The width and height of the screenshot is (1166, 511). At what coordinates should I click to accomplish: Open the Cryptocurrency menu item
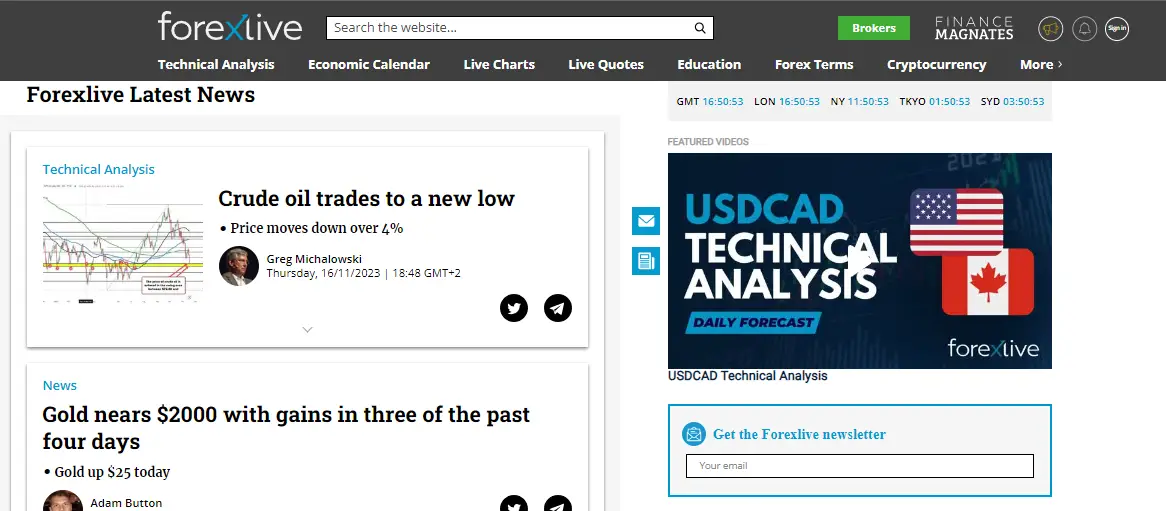(x=936, y=65)
